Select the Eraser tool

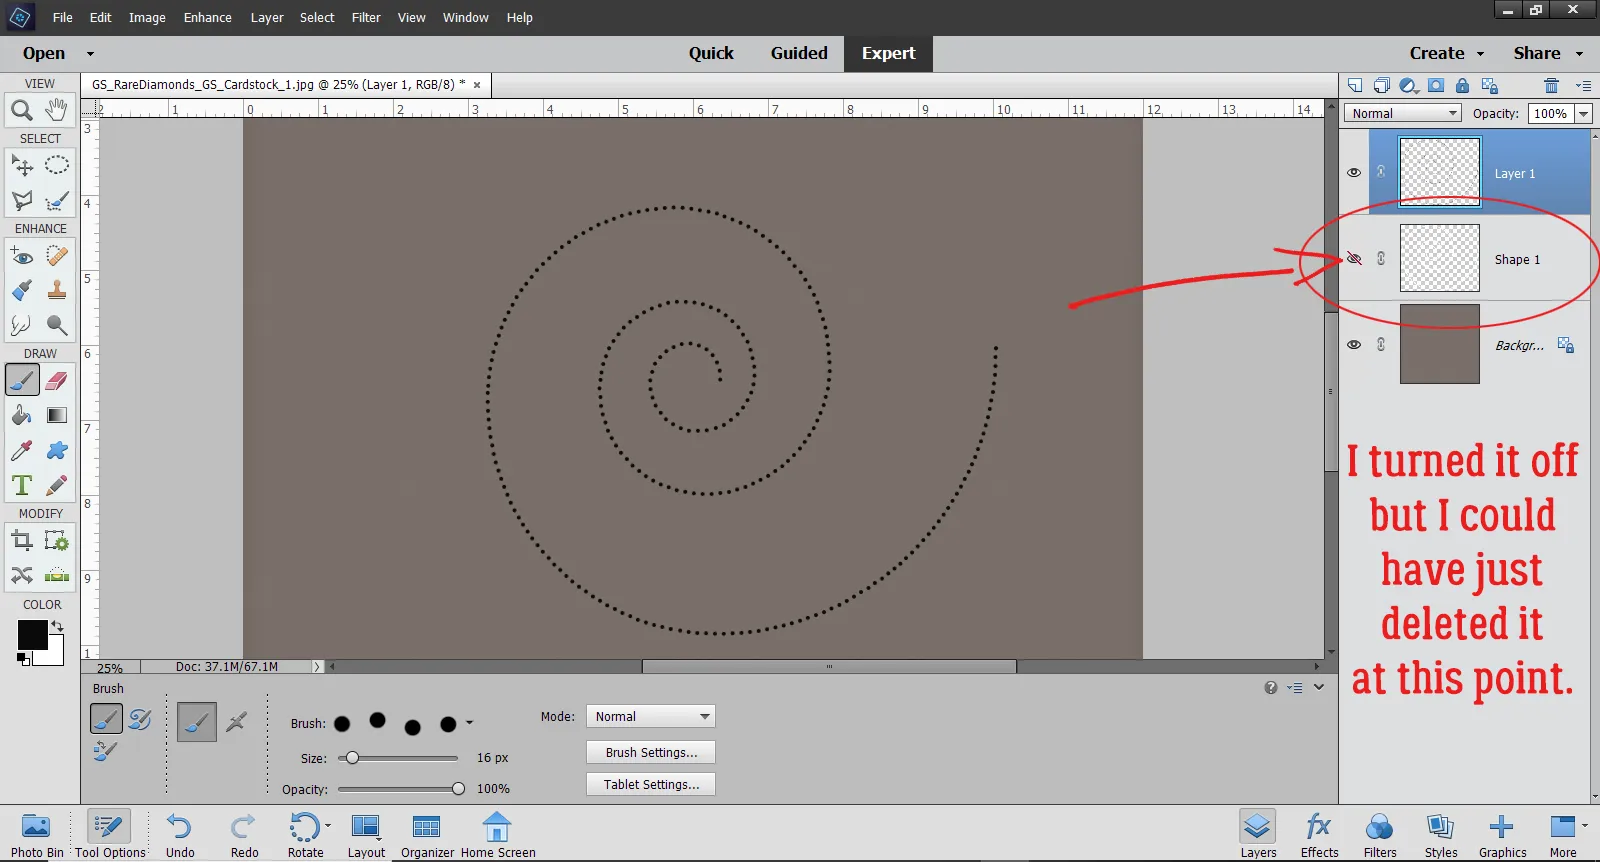tap(57, 381)
